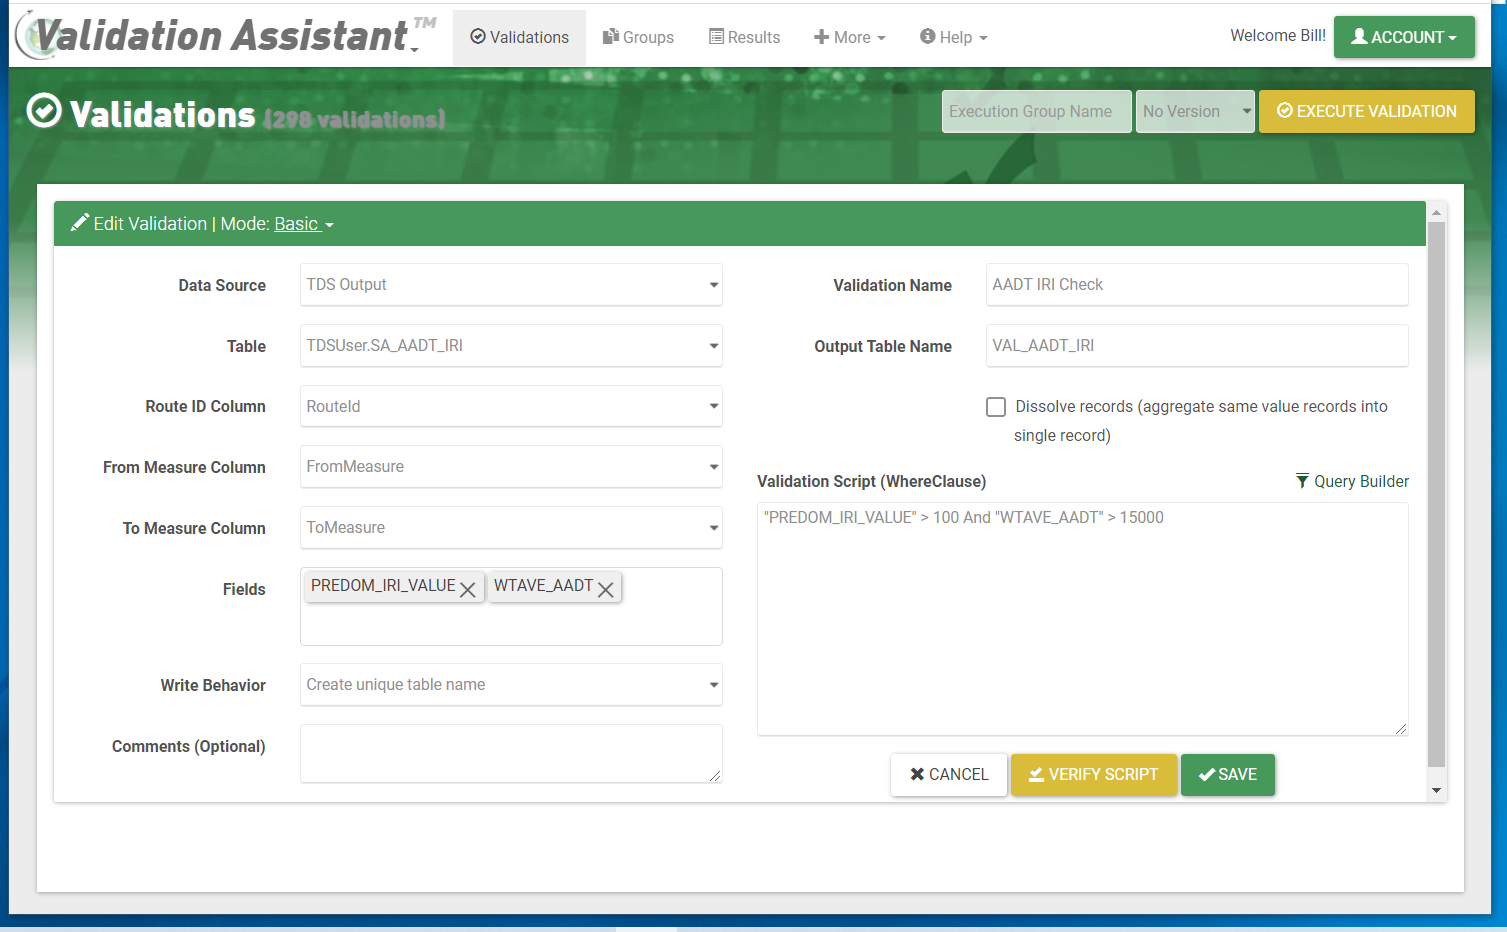Open the Data Source dropdown
Image resolution: width=1507 pixels, height=932 pixels.
tap(511, 285)
